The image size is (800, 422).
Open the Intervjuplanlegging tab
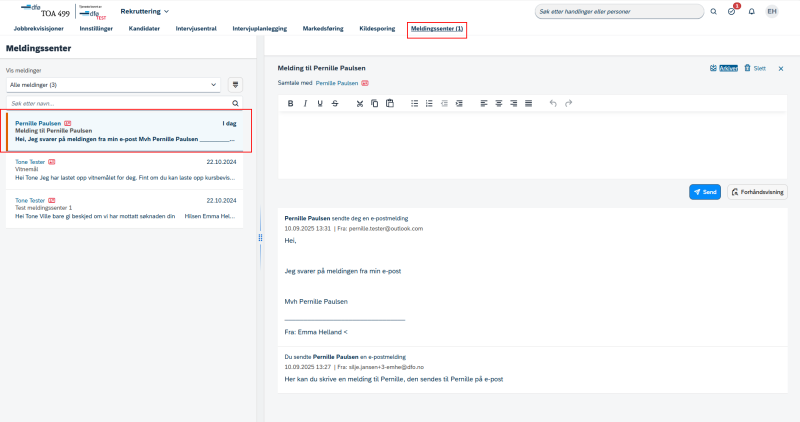click(x=260, y=29)
